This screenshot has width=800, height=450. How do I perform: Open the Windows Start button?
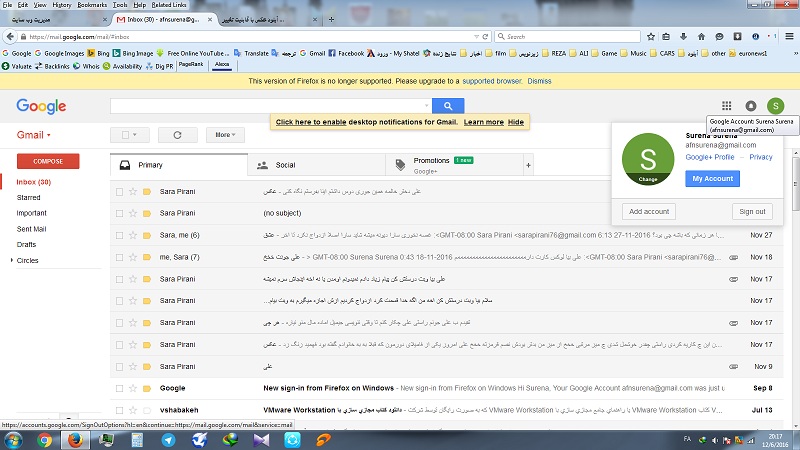point(12,440)
